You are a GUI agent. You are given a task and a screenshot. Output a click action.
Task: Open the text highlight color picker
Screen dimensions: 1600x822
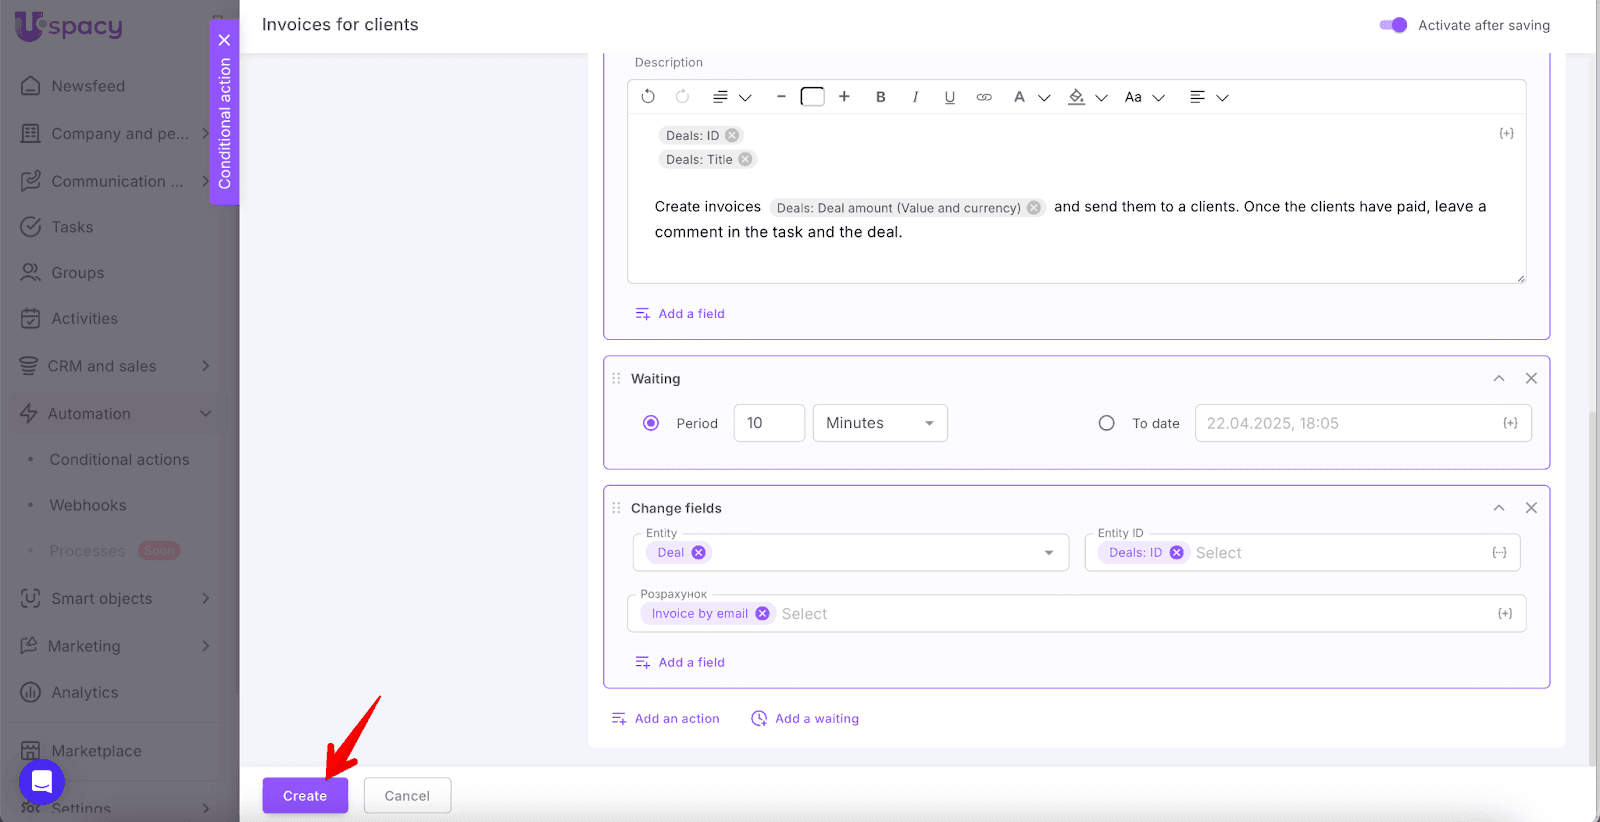pyautogui.click(x=1077, y=97)
